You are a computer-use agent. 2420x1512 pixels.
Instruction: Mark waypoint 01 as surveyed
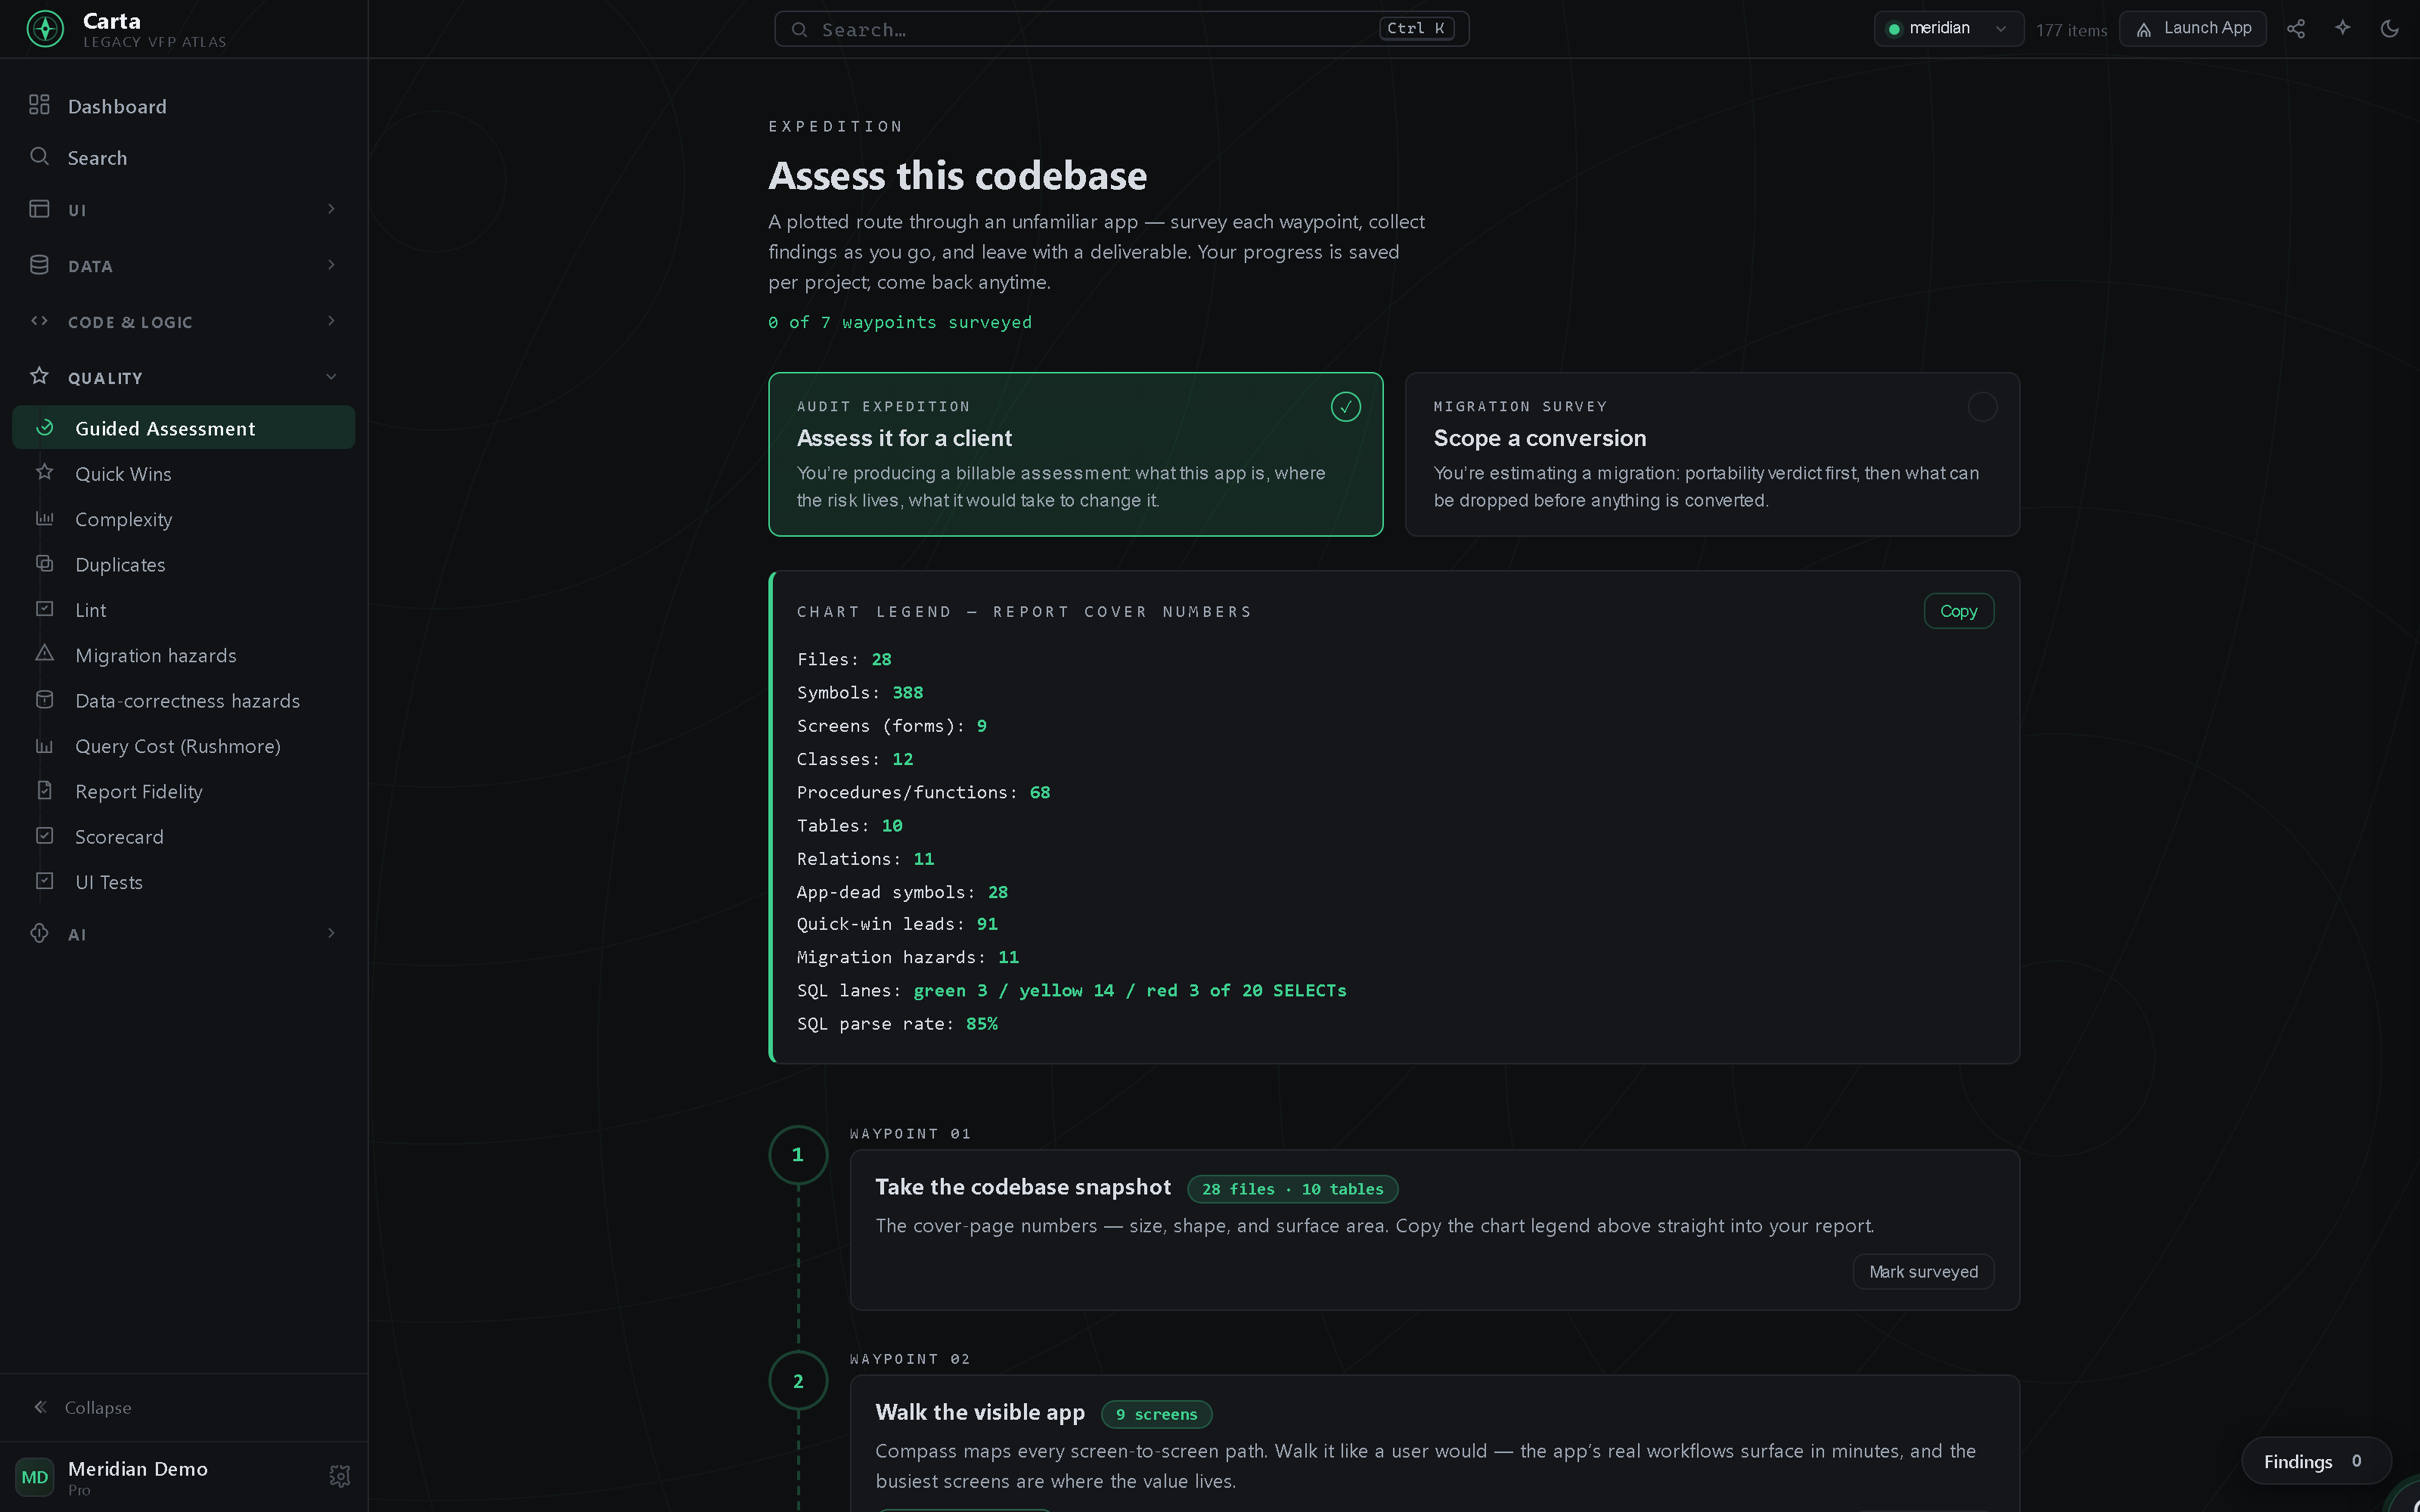click(x=1923, y=1272)
